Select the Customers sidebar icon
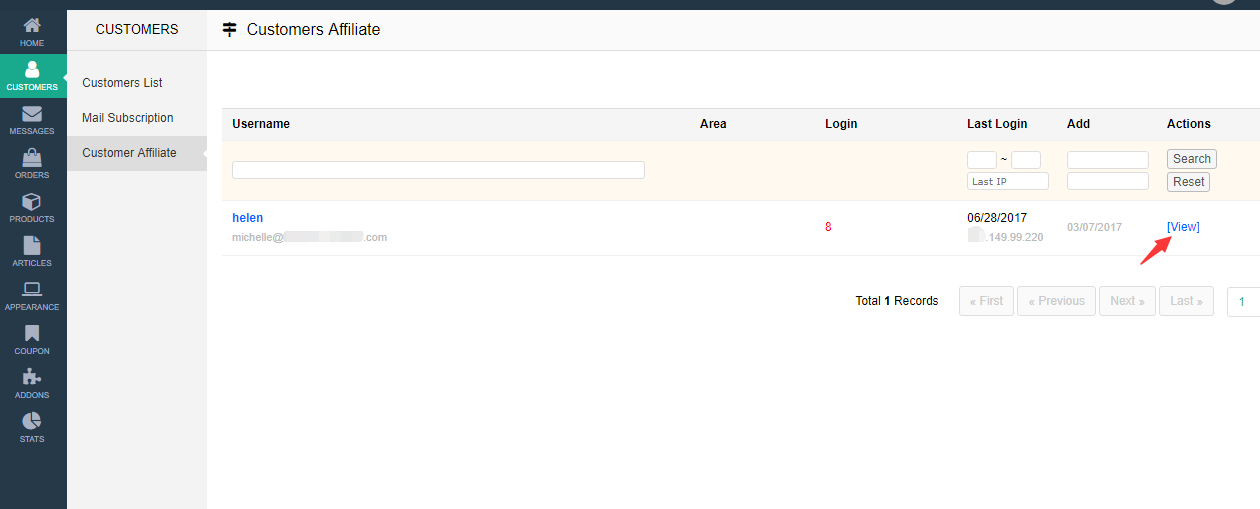 [32, 71]
